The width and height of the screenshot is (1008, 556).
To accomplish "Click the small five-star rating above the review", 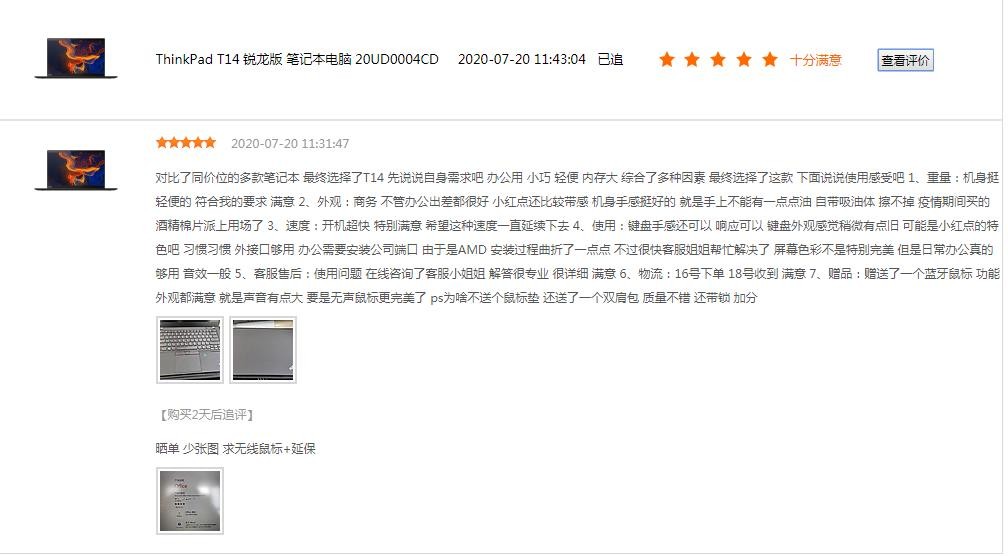I will [x=186, y=143].
